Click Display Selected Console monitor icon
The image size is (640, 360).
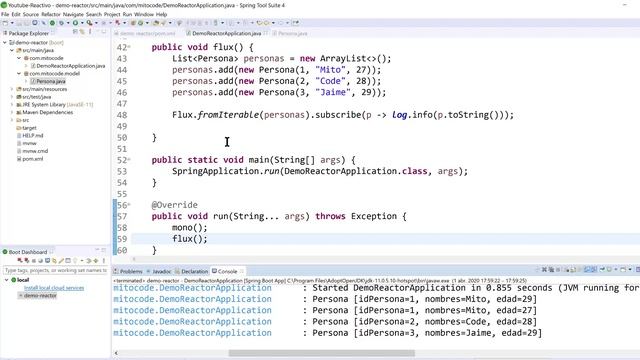[609, 270]
